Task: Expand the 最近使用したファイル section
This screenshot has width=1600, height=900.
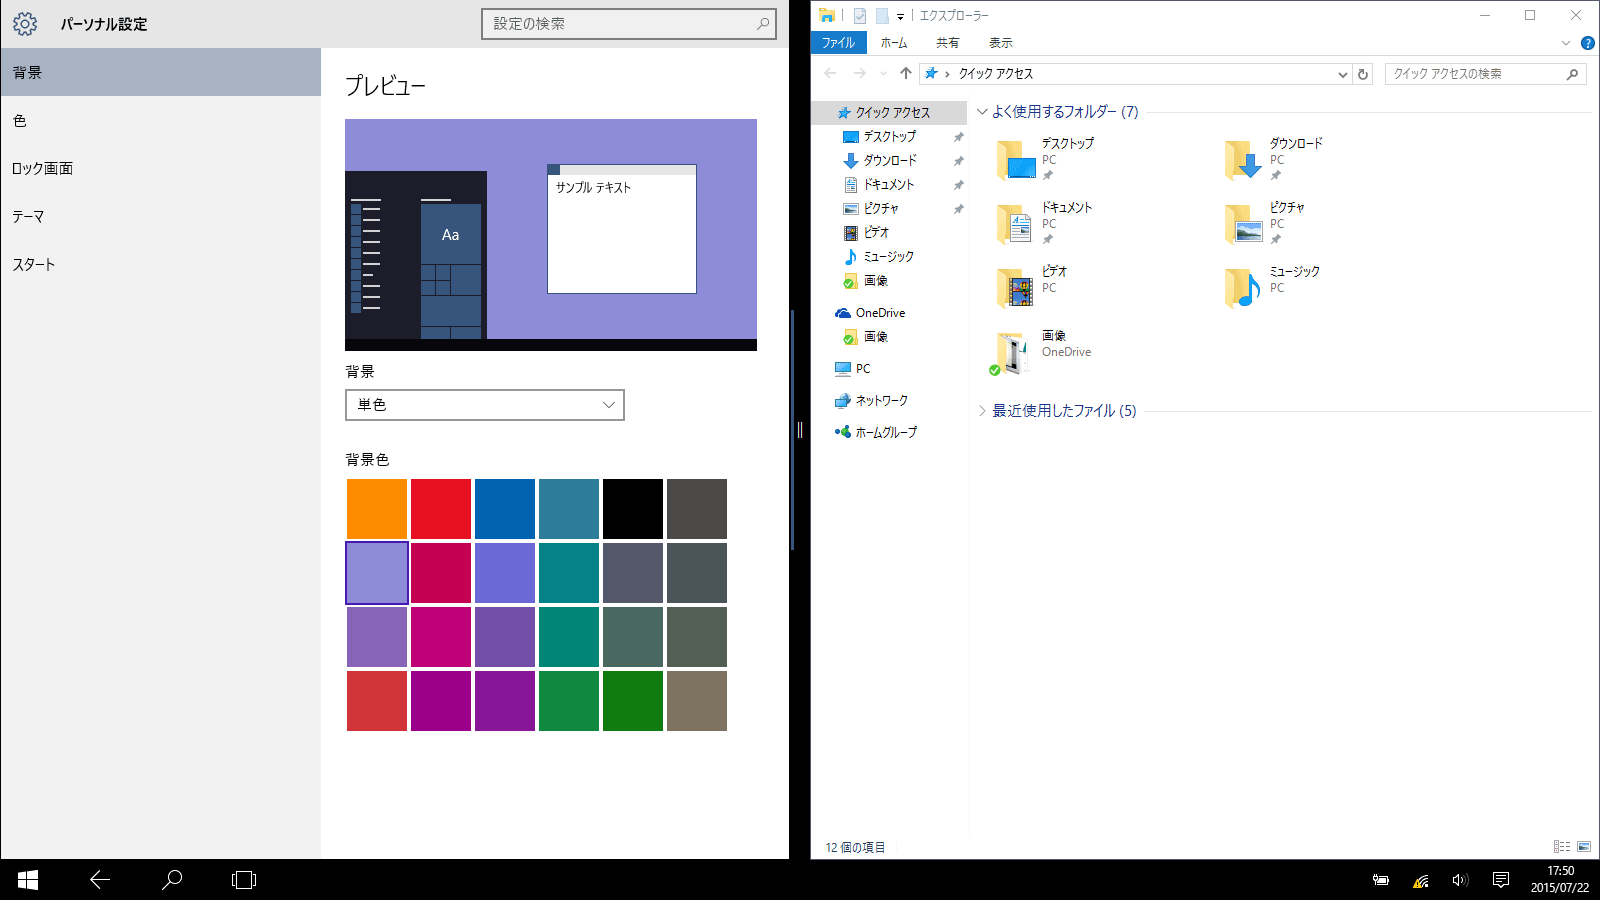Action: click(982, 411)
